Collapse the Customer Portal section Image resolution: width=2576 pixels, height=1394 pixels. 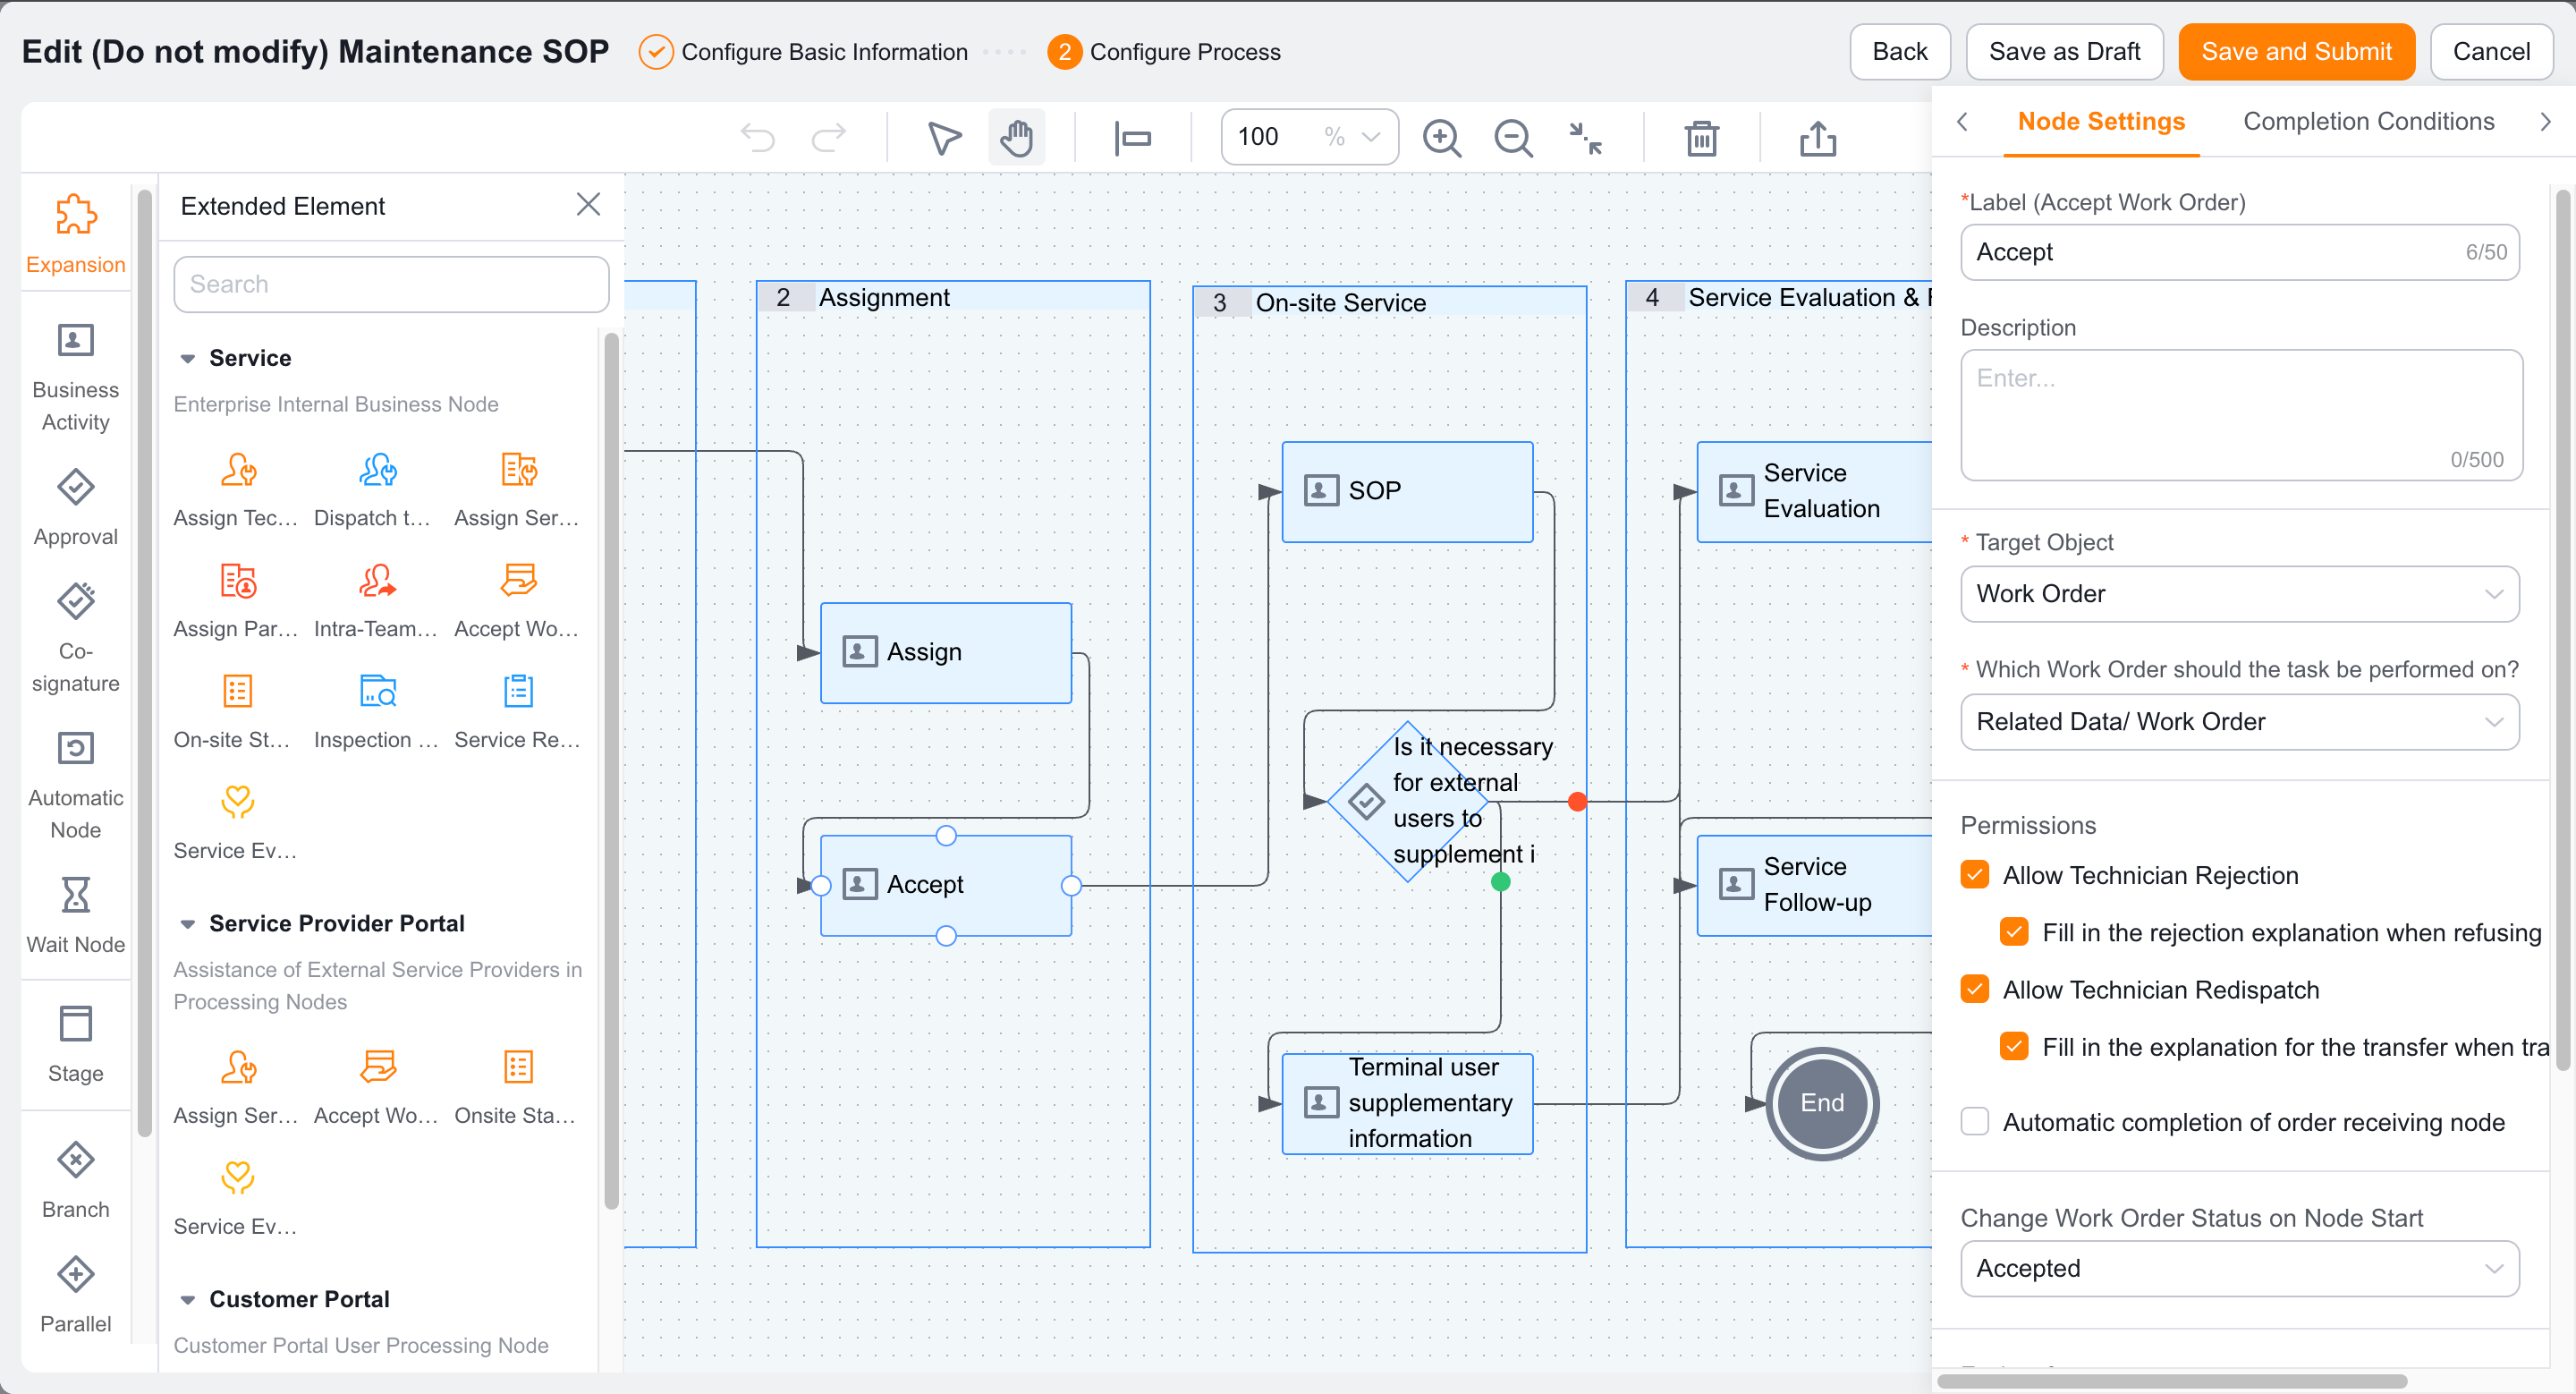[187, 1301]
